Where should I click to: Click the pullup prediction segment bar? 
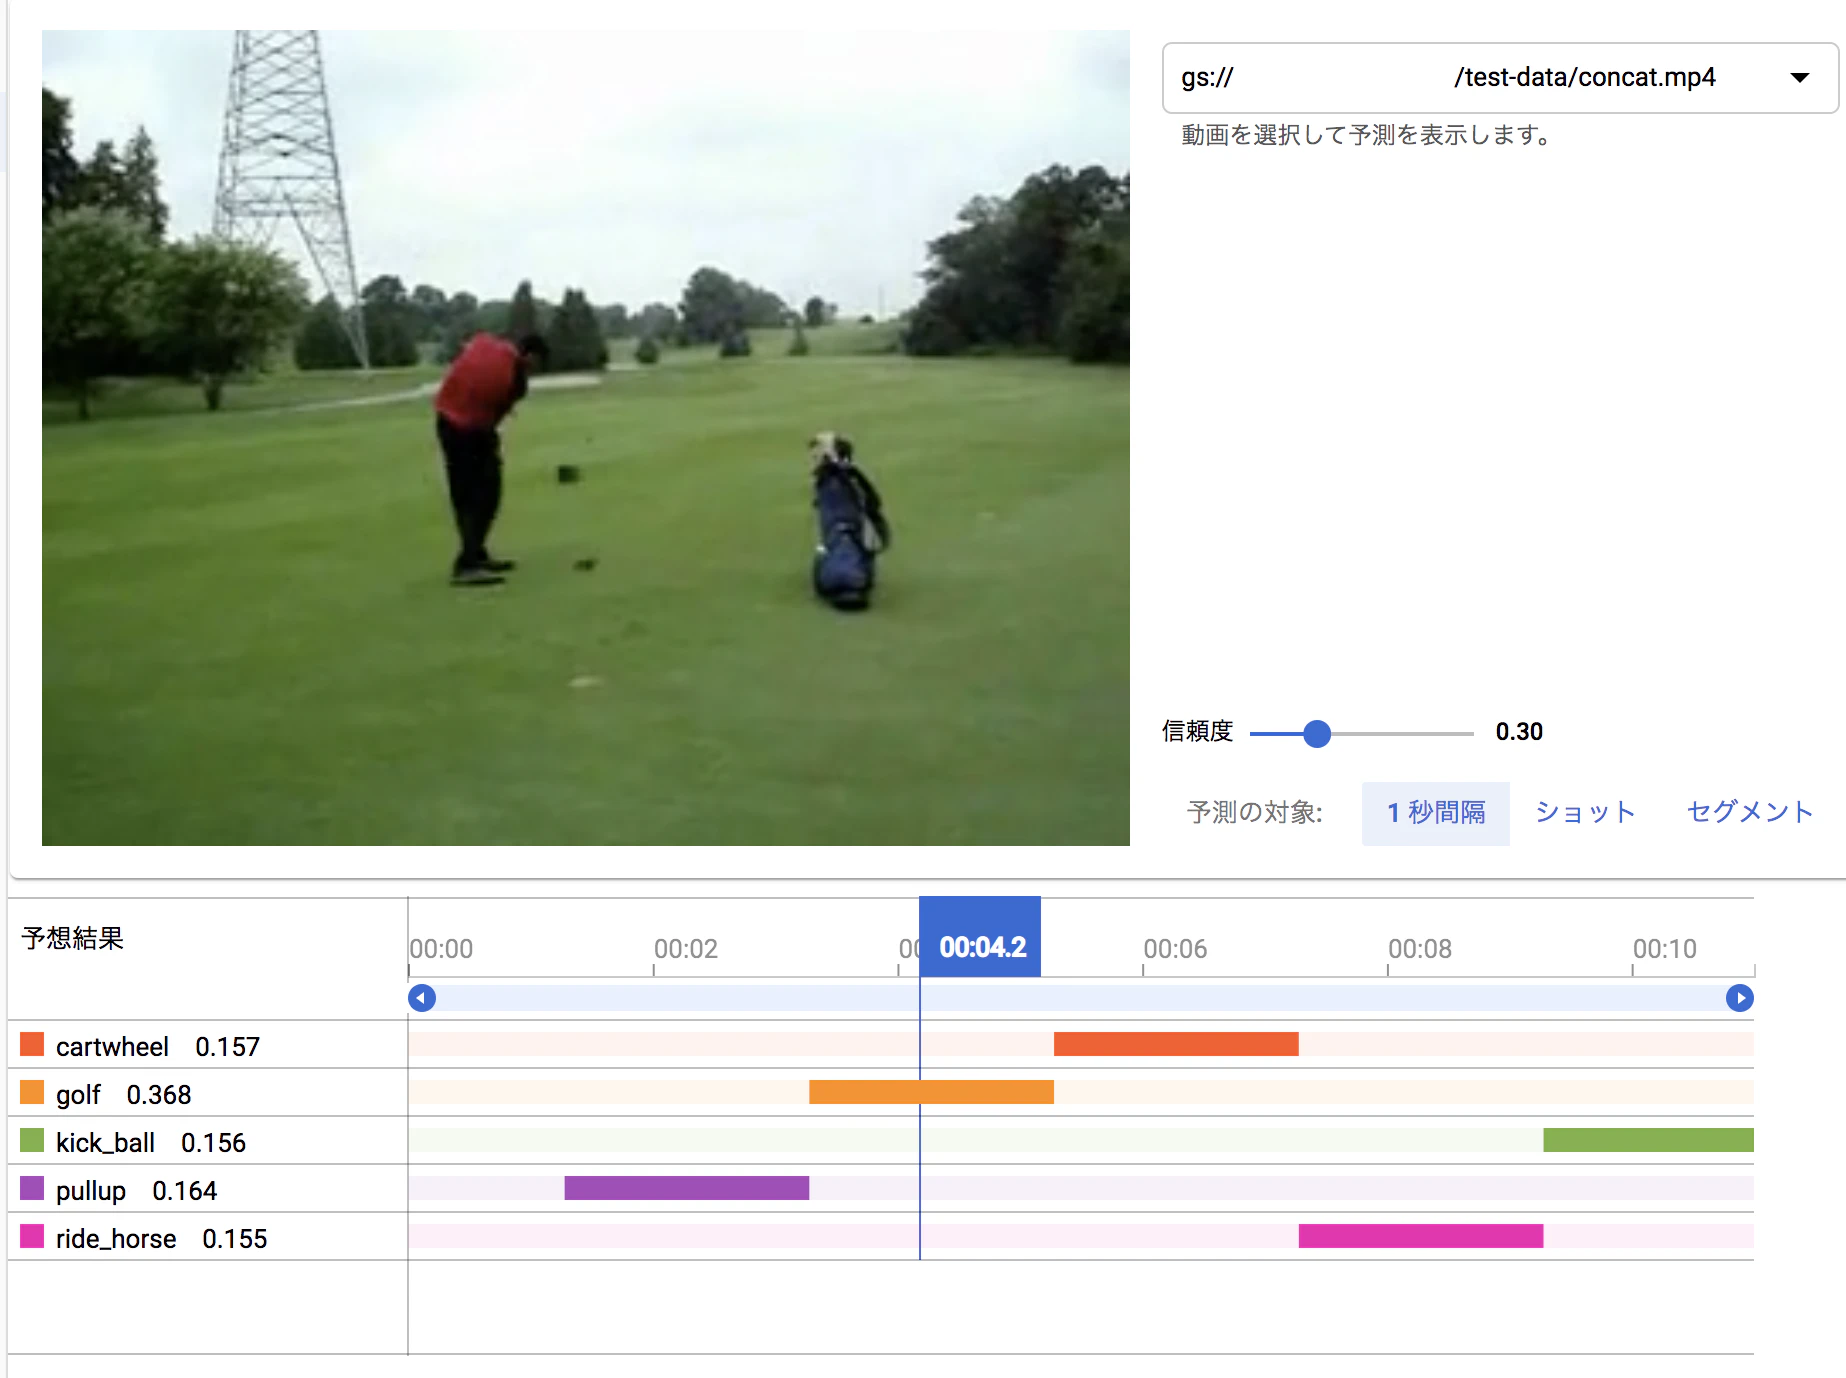pos(687,1188)
